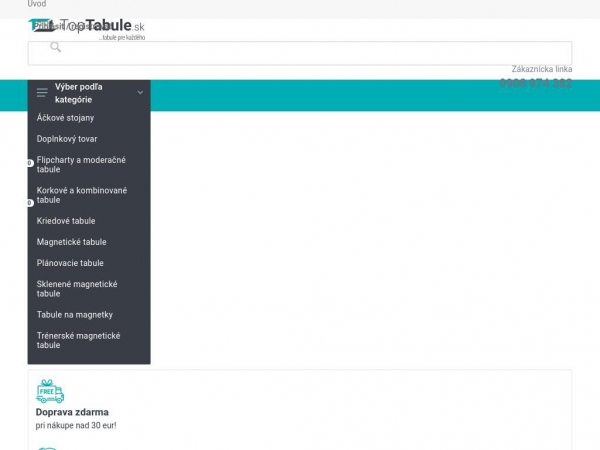Click the search input field

(x=300, y=53)
